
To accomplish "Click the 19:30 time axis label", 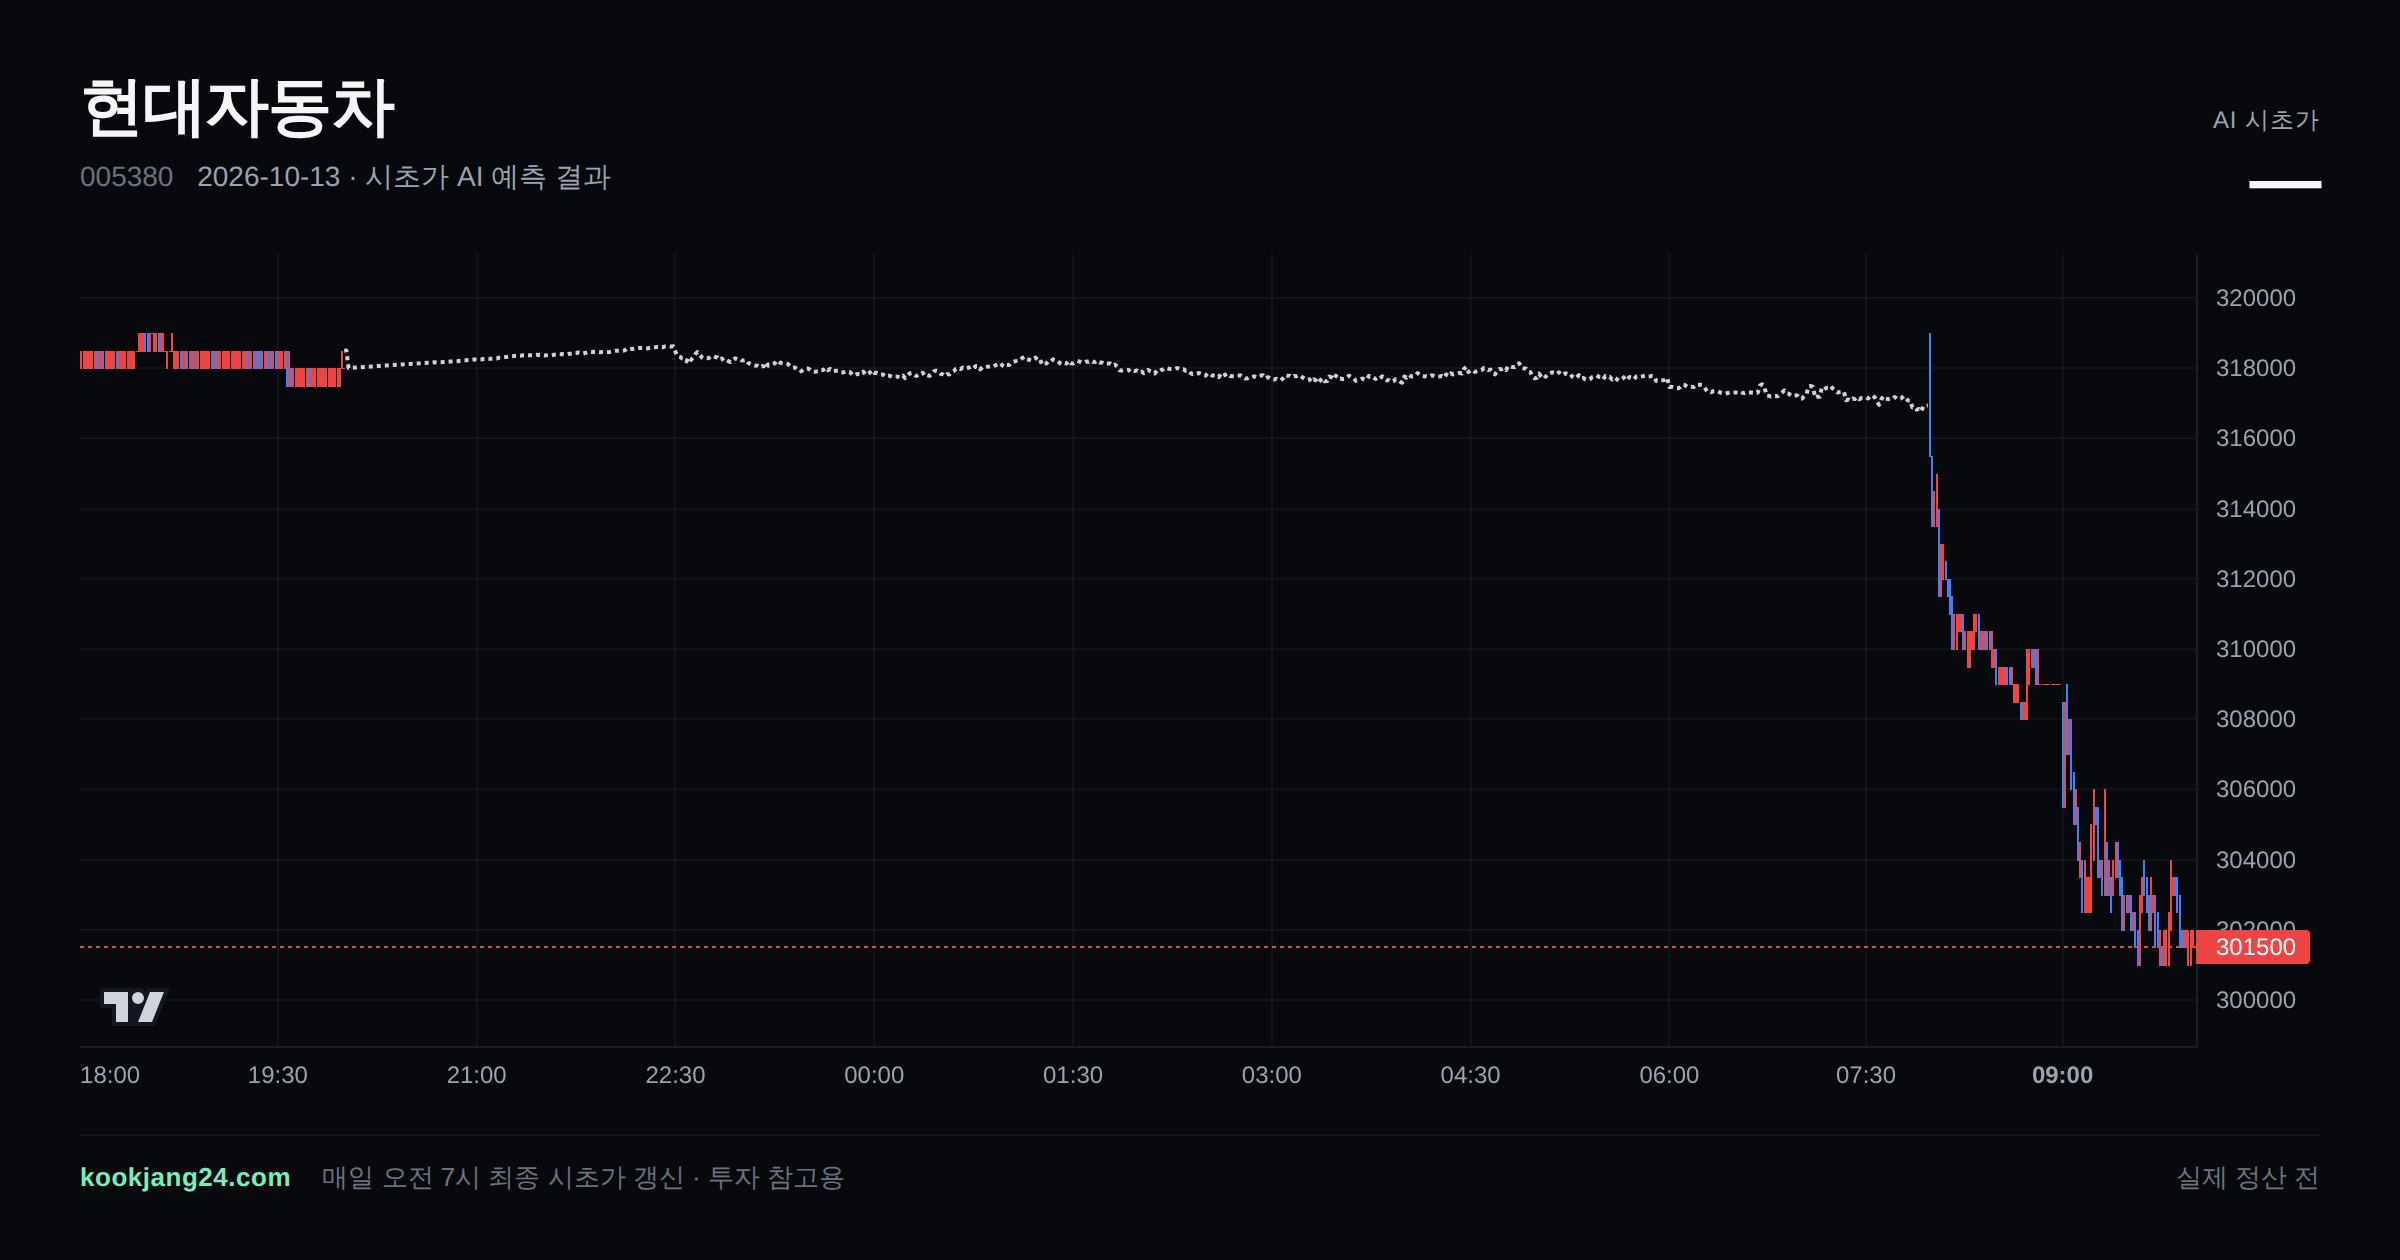I will click(x=278, y=1075).
